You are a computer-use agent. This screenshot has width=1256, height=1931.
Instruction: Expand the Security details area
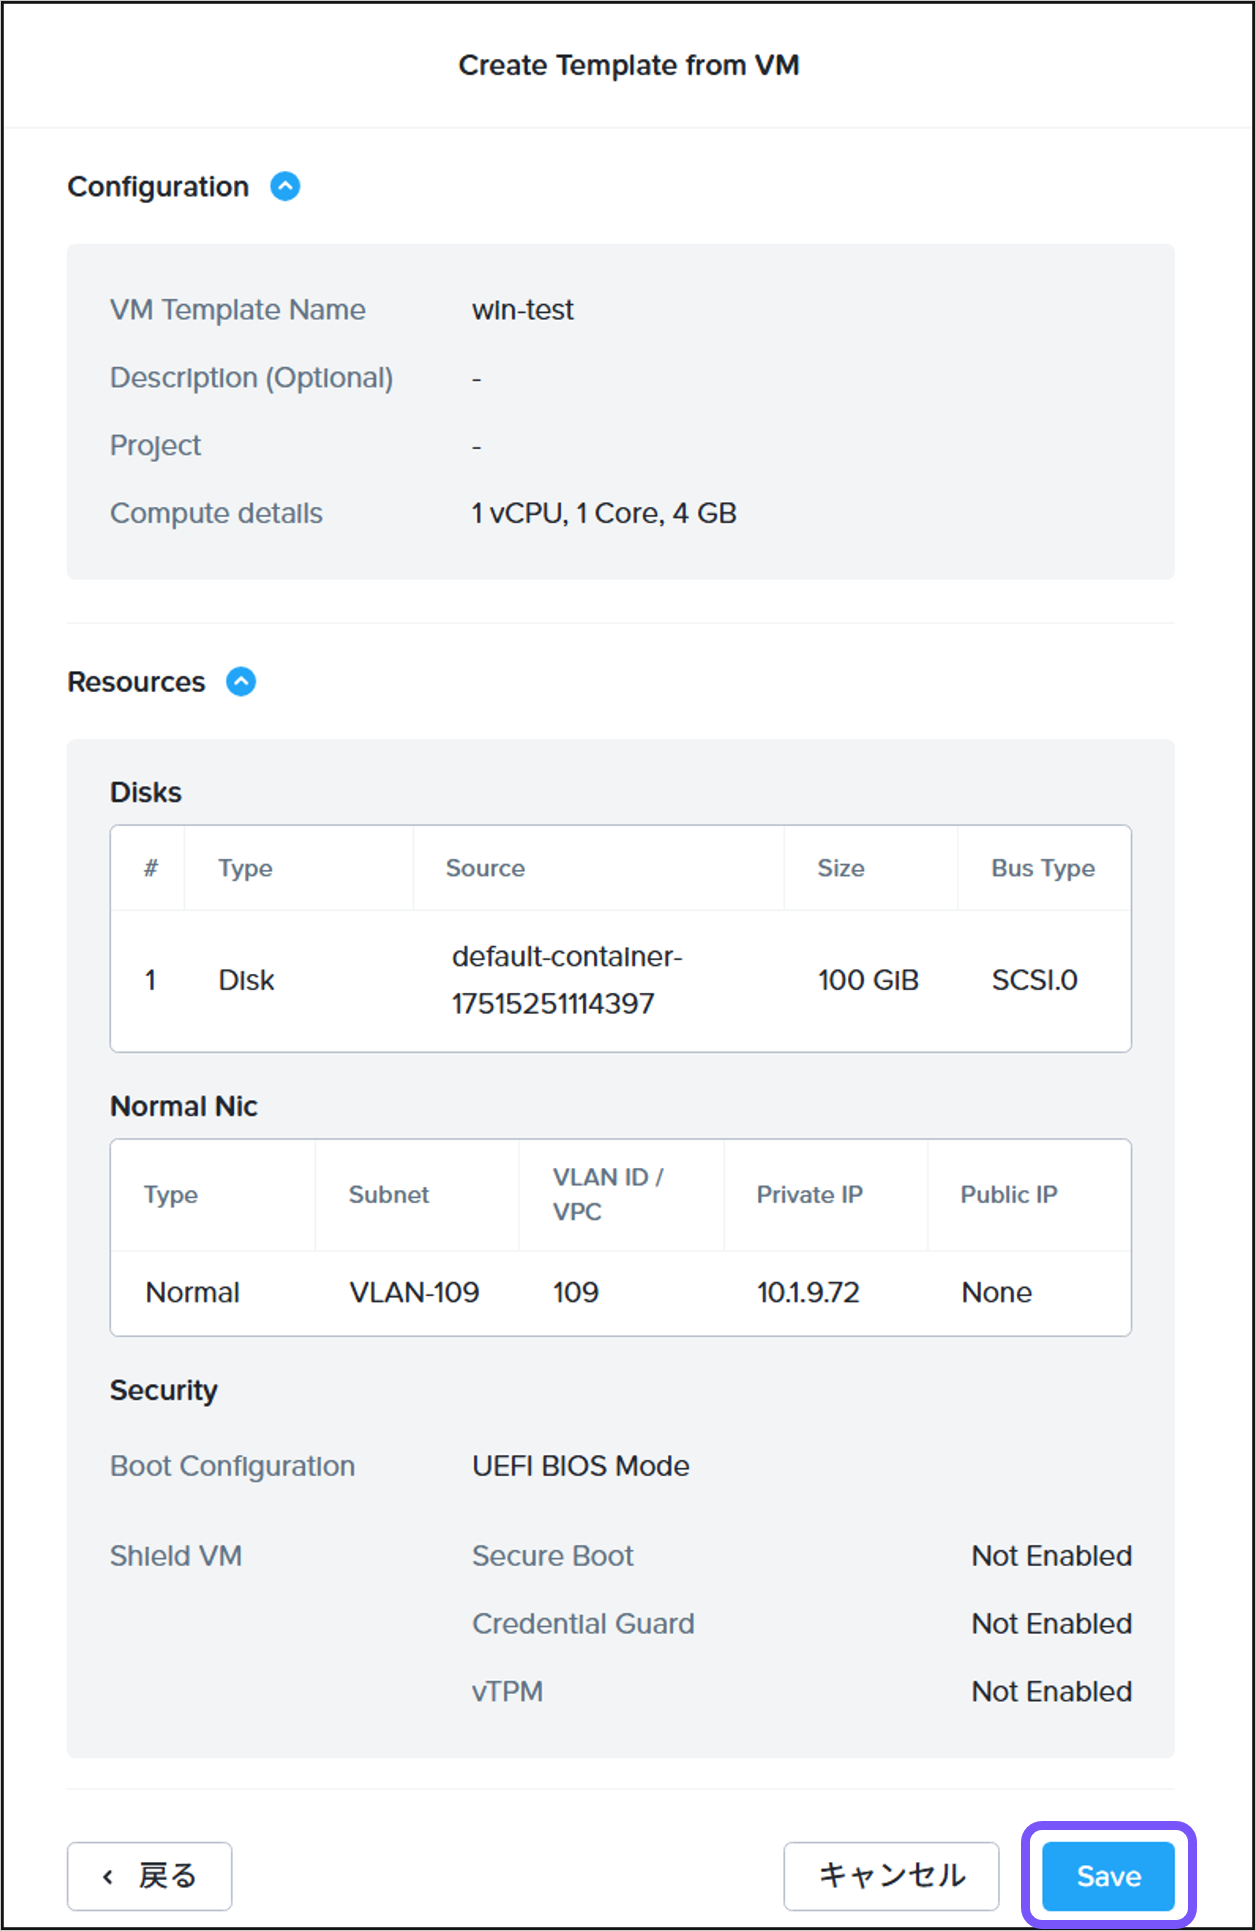click(x=163, y=1390)
